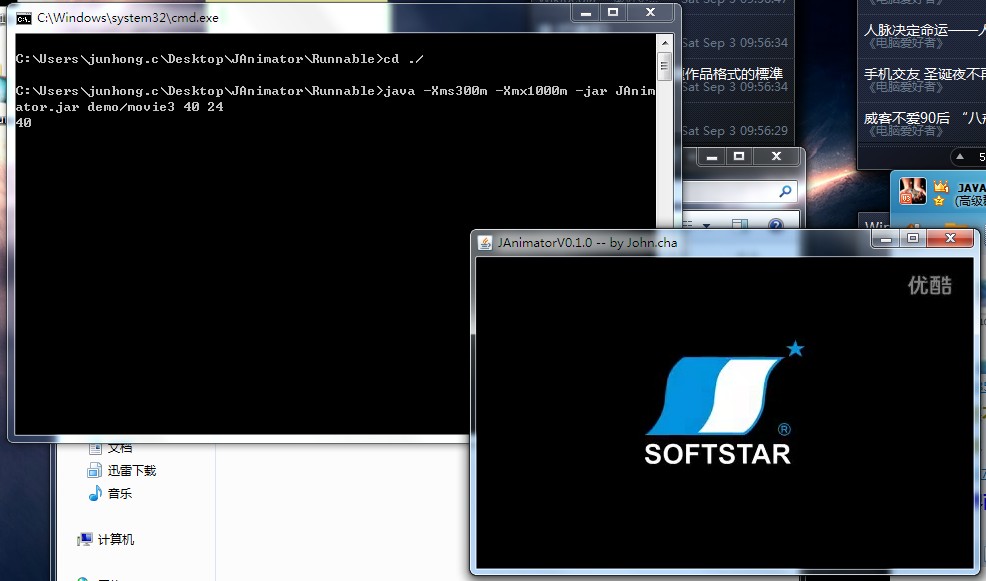Minimize the Explorer window
This screenshot has height=581, width=986.
(x=711, y=157)
